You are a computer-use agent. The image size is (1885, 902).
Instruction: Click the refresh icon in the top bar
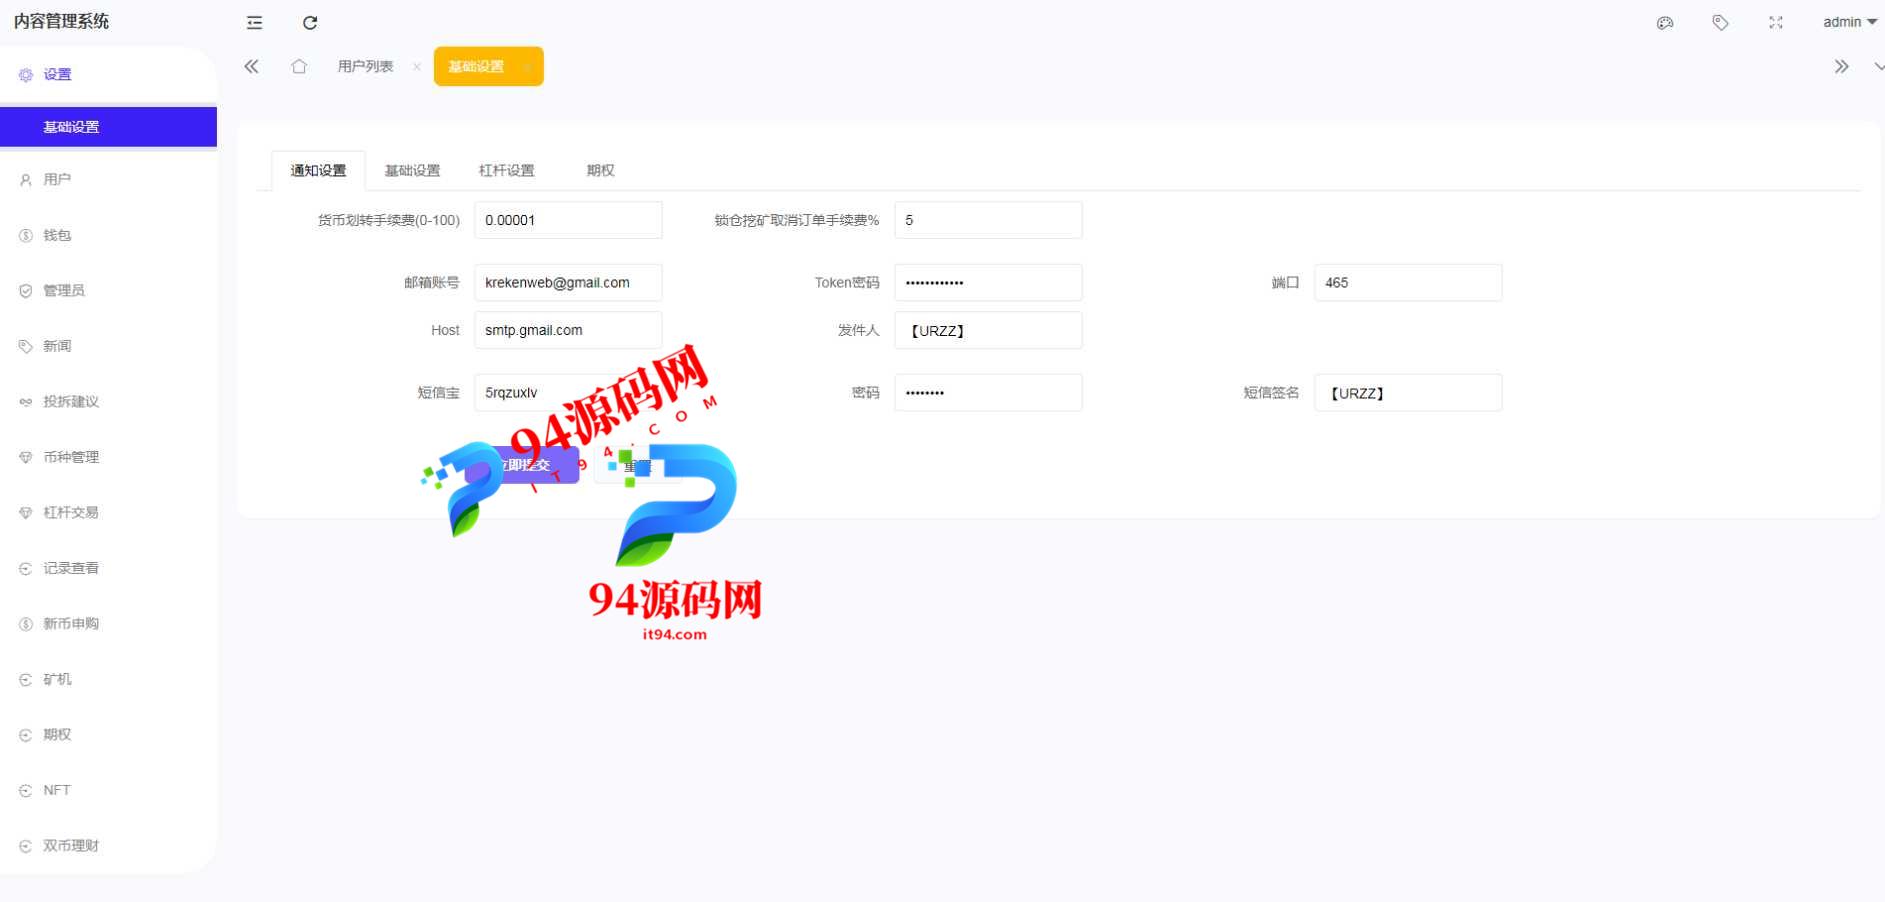click(310, 22)
